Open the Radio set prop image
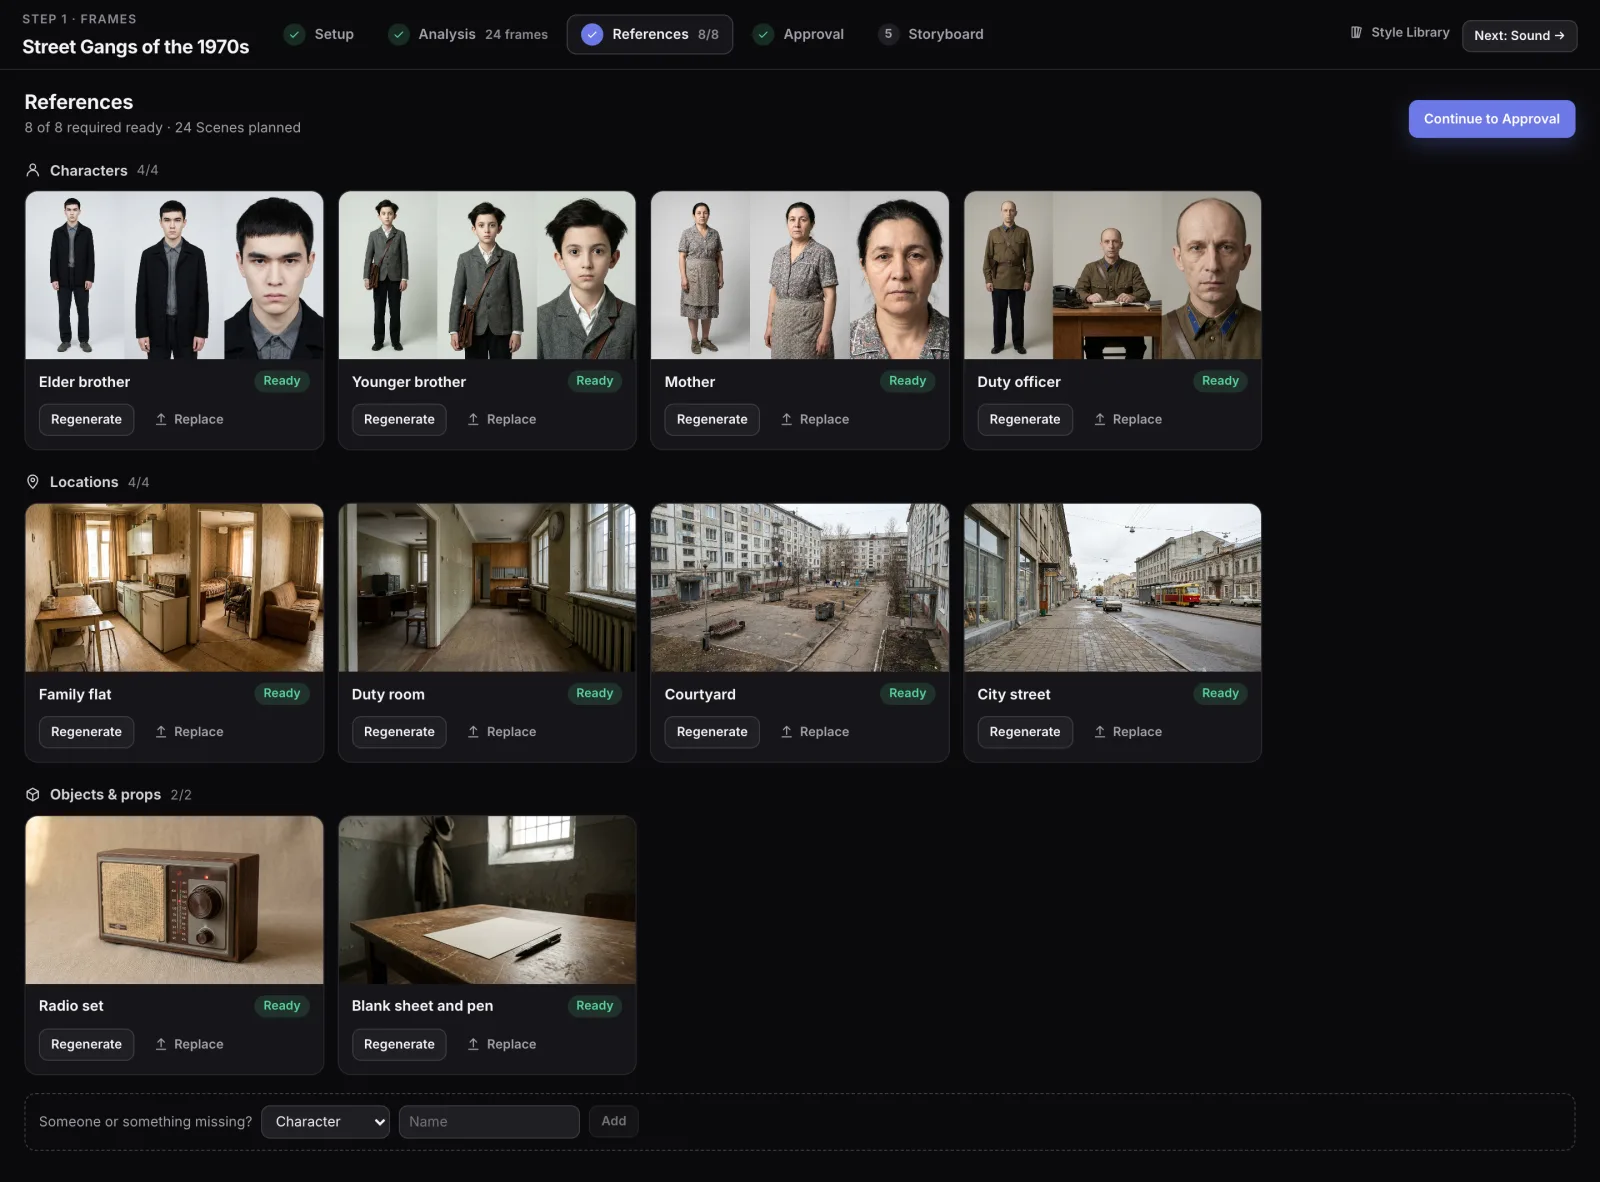 pos(174,900)
